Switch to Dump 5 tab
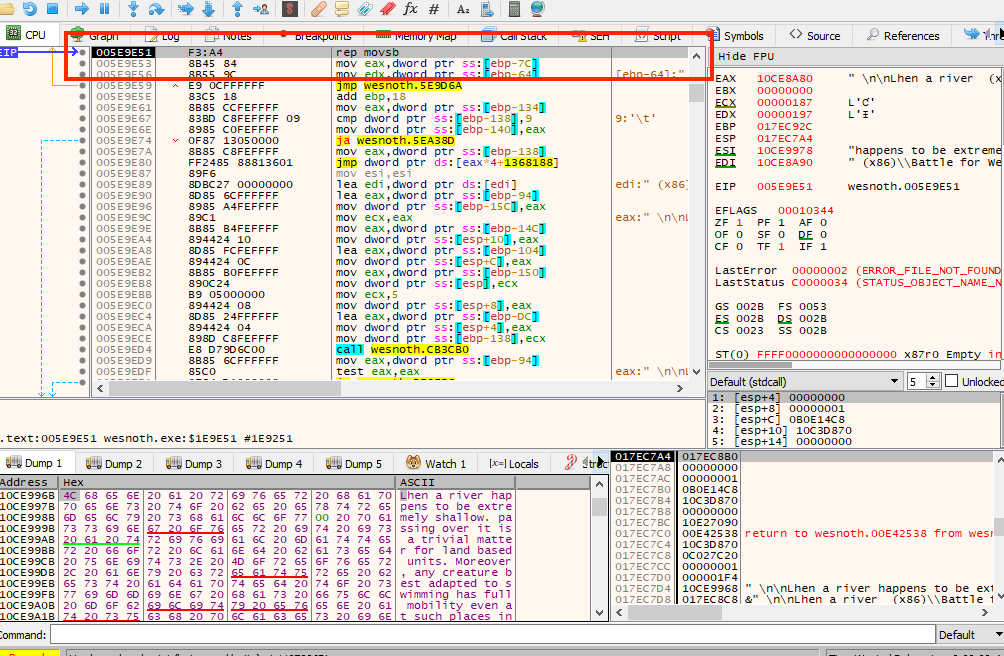Screen dimensions: 1004x656 point(354,463)
